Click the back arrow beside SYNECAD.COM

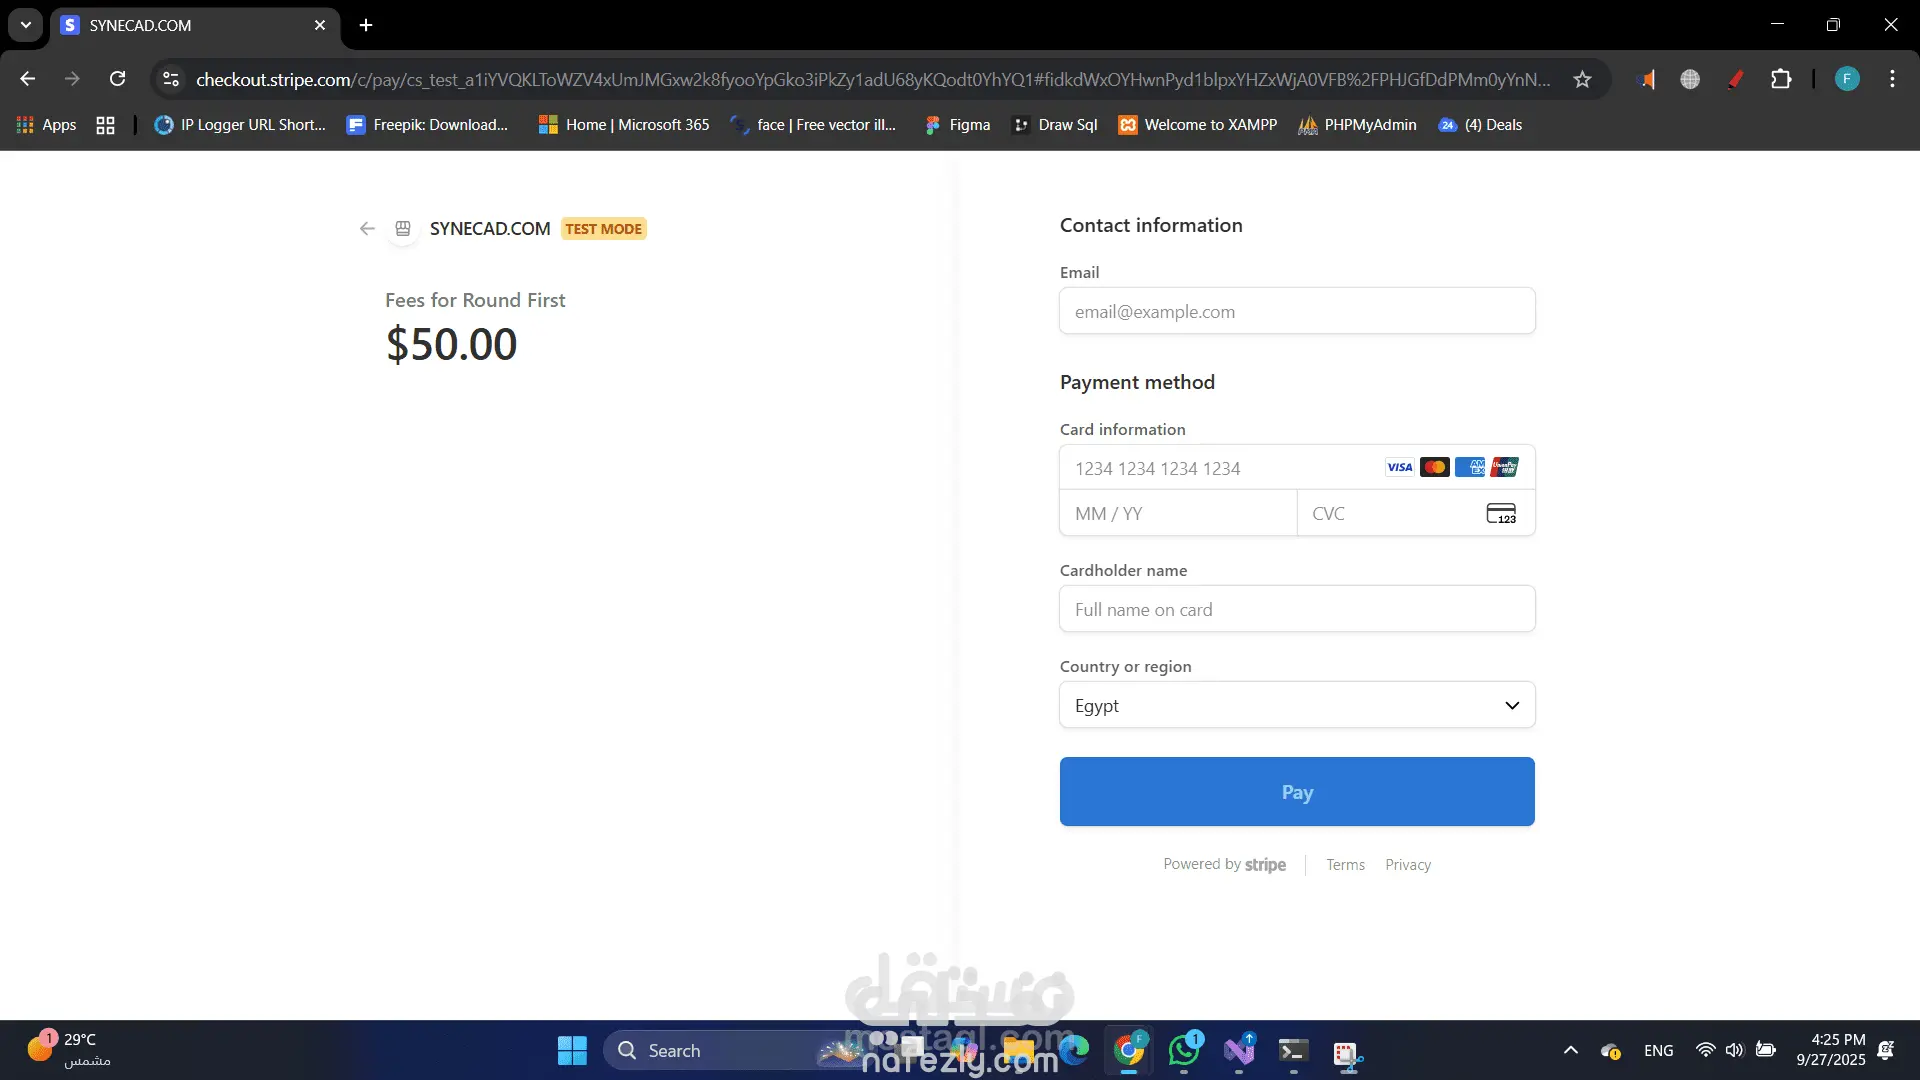(367, 229)
